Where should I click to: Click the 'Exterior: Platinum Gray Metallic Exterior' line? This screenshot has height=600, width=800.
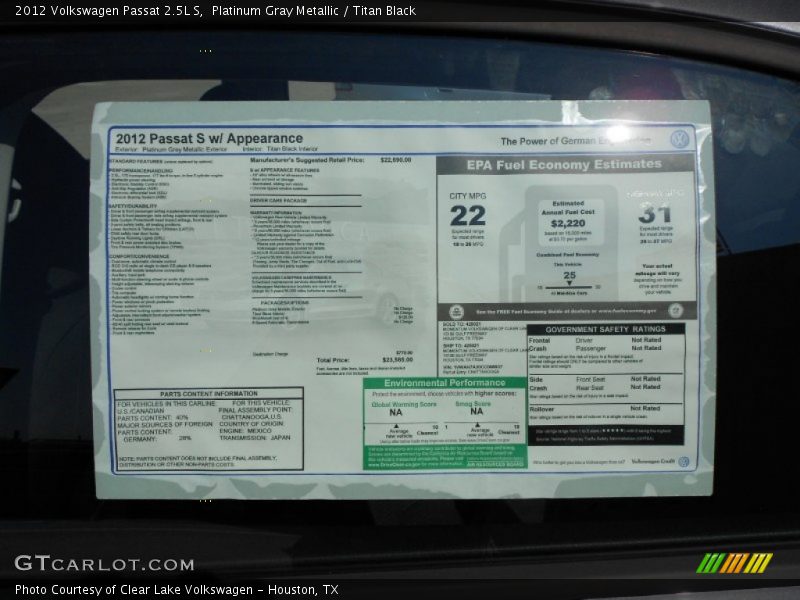coord(171,149)
